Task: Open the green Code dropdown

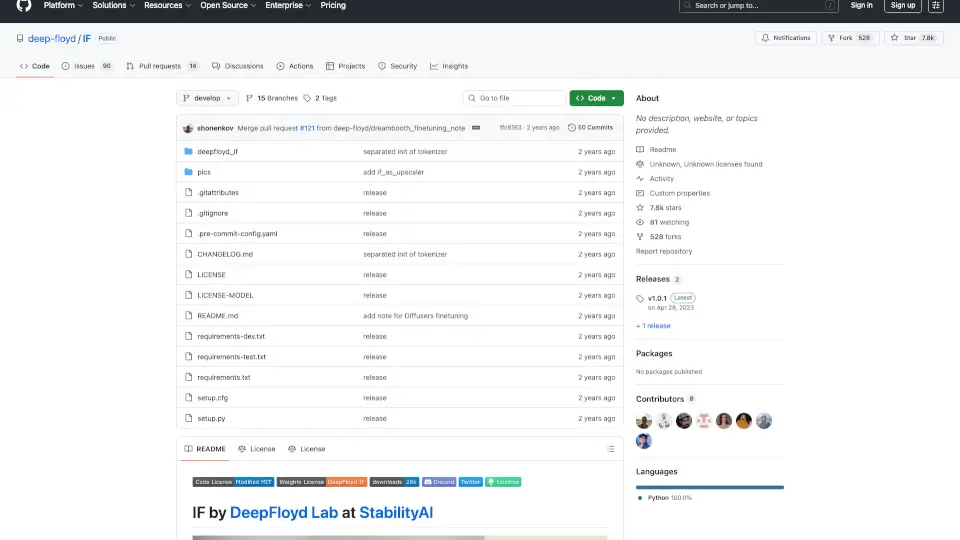Action: point(596,98)
